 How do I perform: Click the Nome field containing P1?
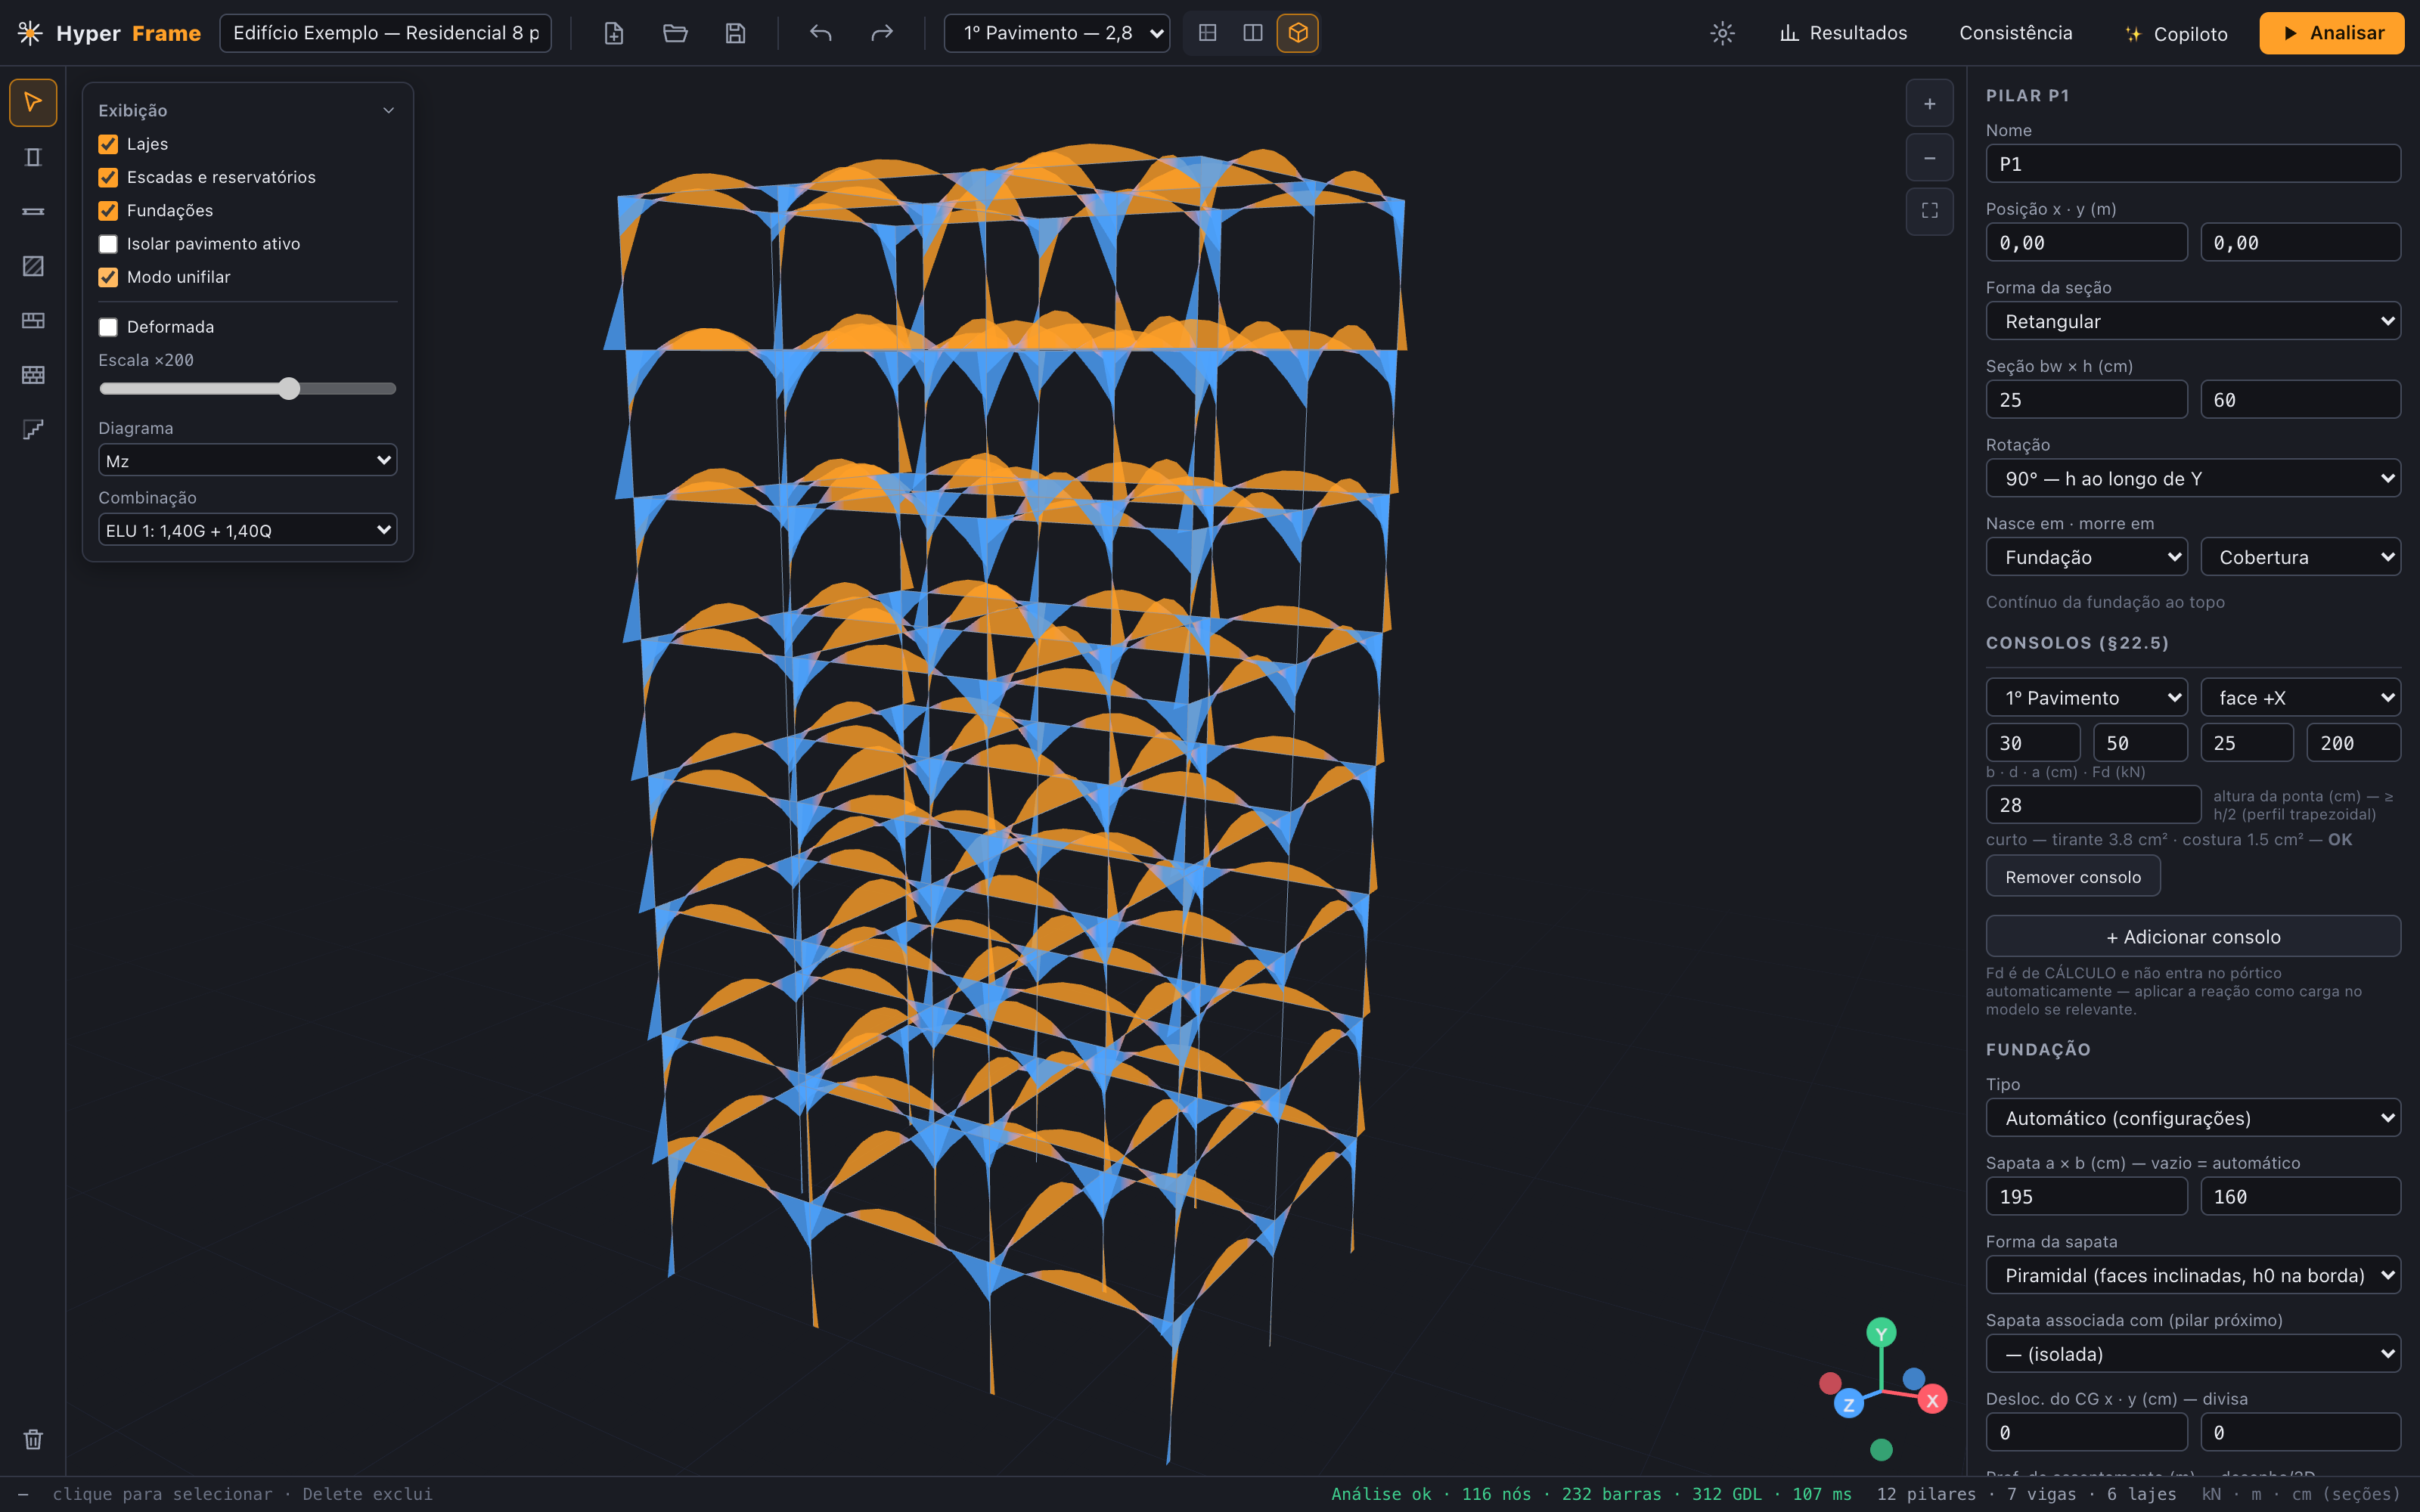pos(2193,163)
